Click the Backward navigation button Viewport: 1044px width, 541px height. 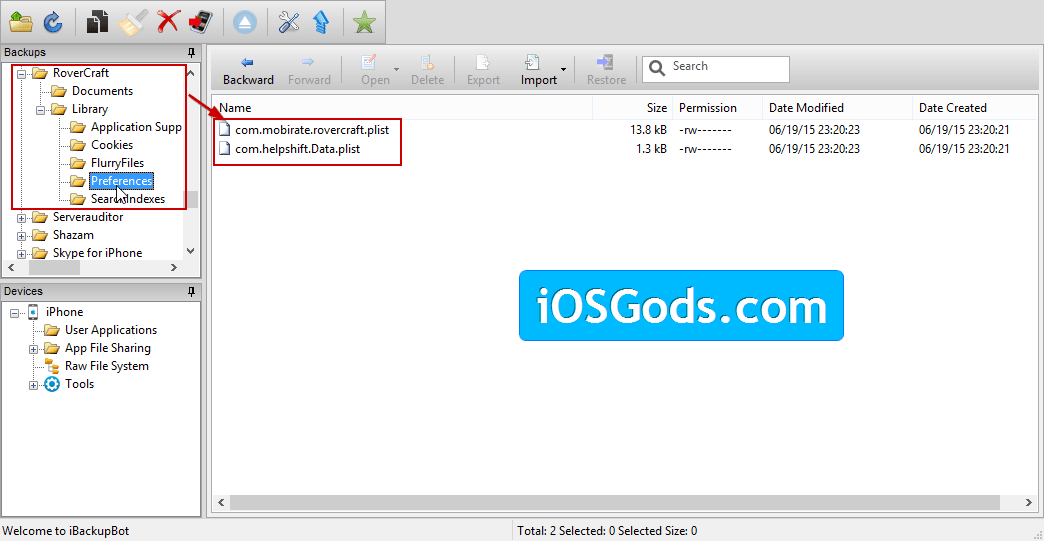pos(248,70)
